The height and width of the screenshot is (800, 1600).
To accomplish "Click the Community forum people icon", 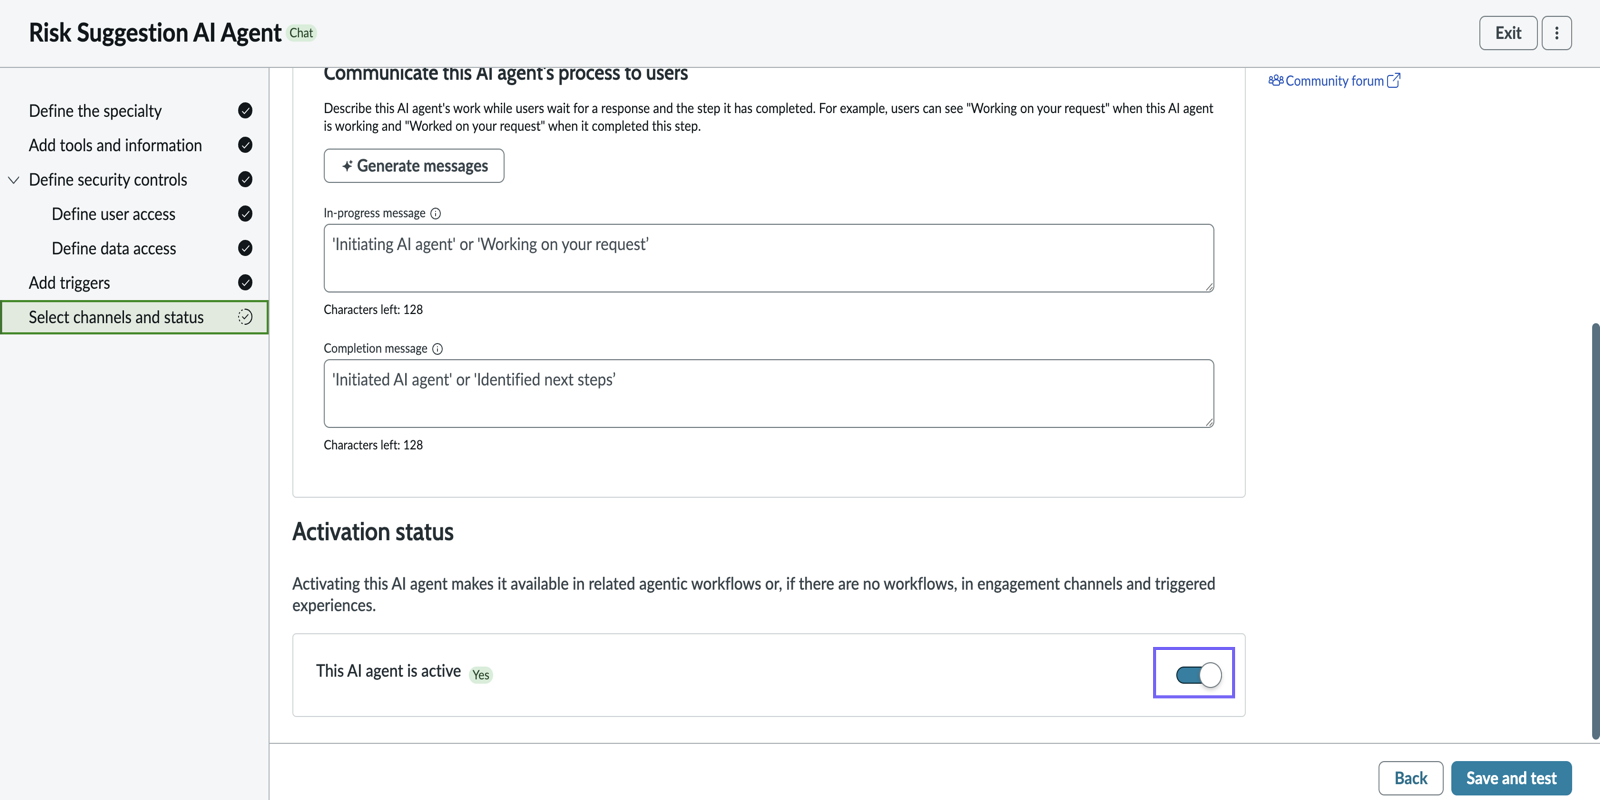I will click(x=1275, y=80).
